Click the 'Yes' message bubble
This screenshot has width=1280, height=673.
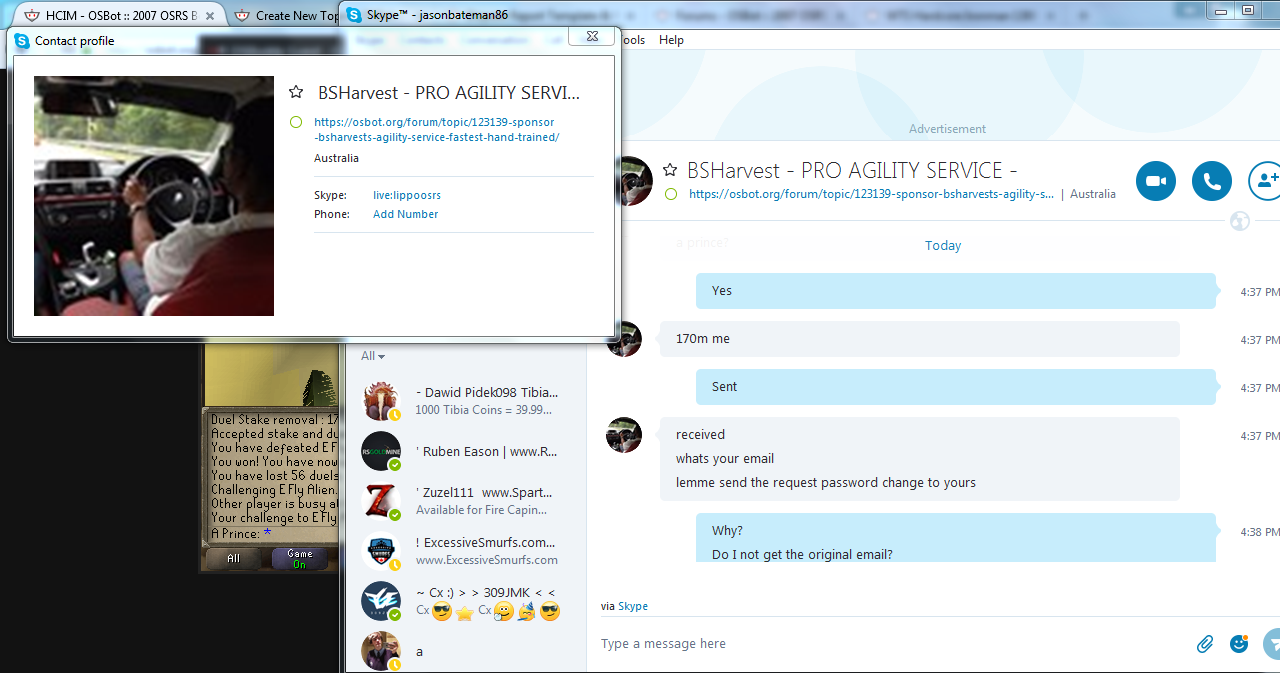pos(956,291)
